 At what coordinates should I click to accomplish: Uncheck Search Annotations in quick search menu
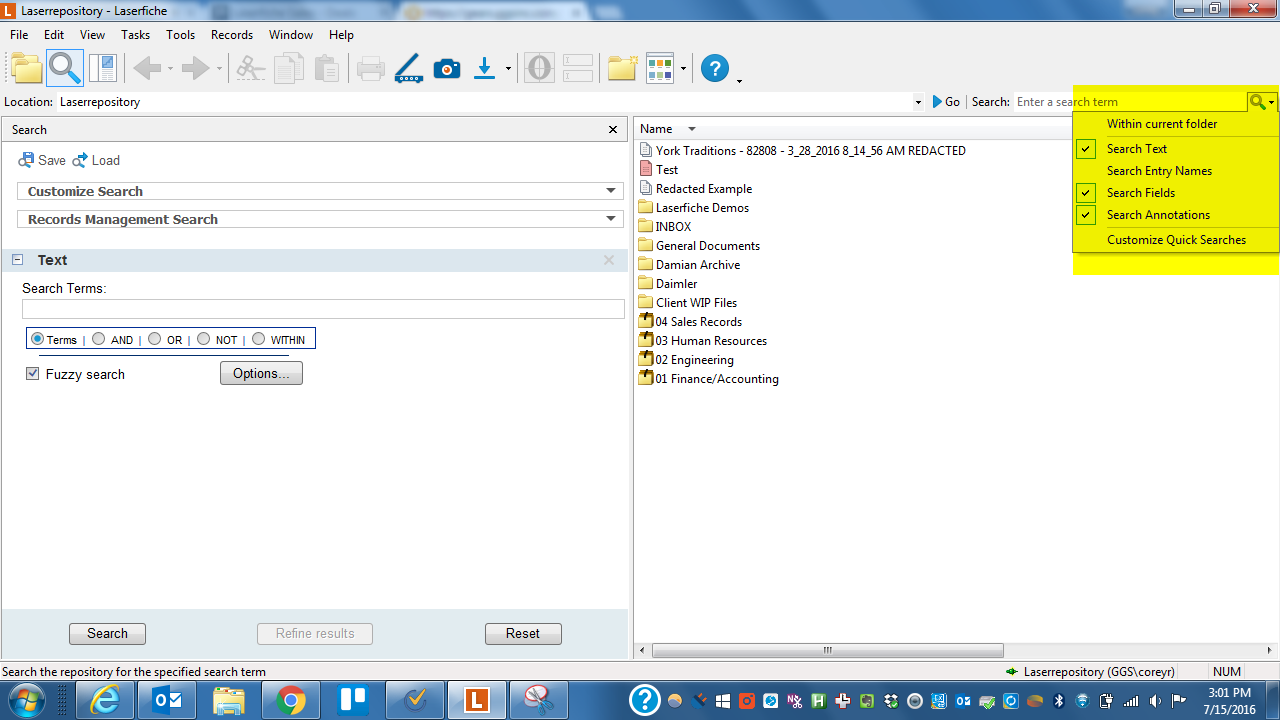click(x=1086, y=215)
